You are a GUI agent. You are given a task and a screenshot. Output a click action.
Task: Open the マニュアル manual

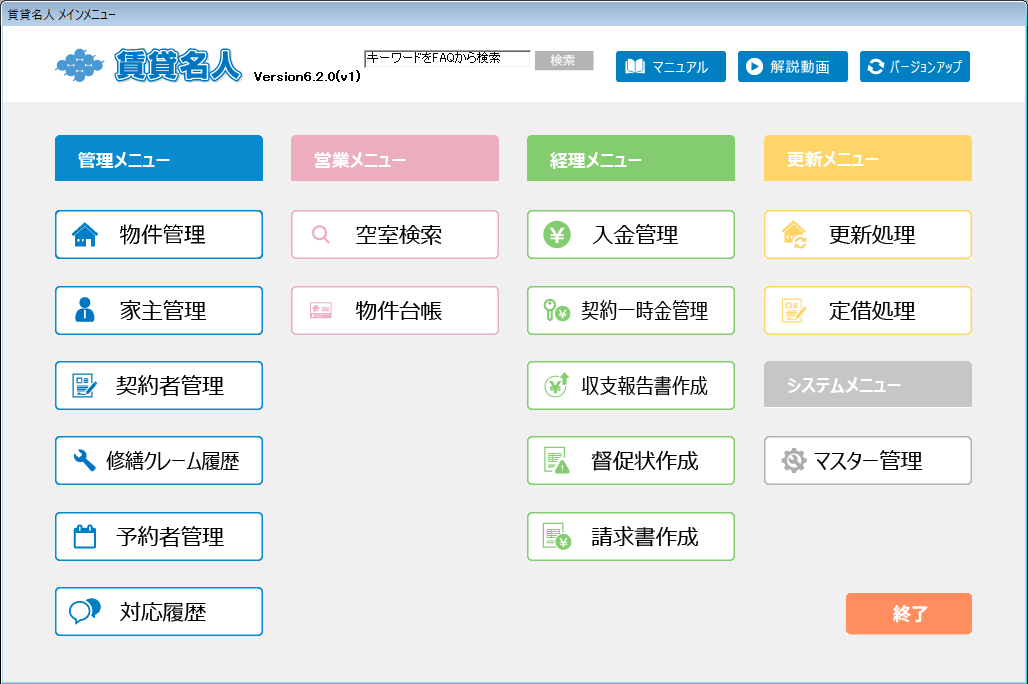coord(670,67)
